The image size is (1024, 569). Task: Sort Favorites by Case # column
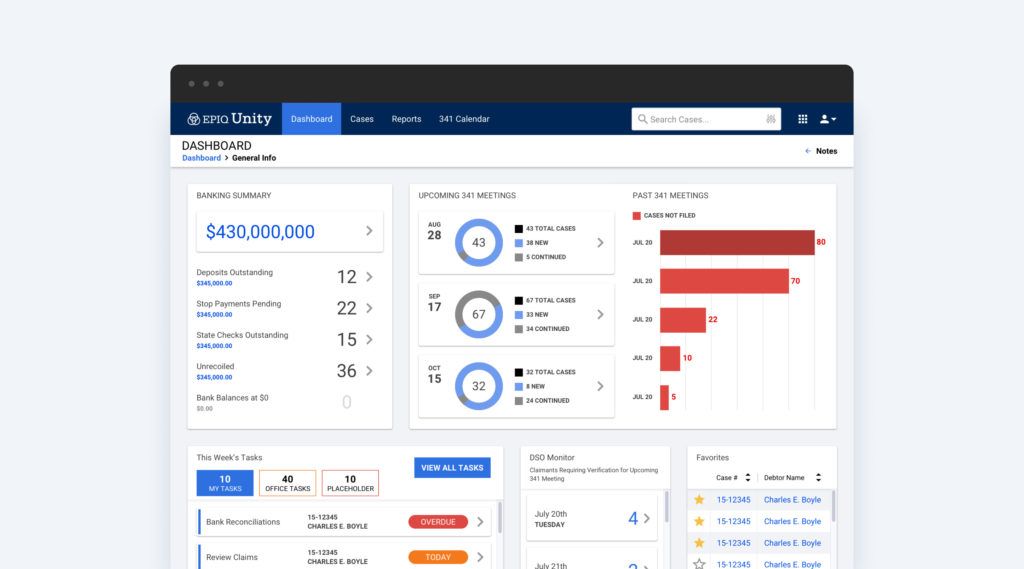click(747, 478)
